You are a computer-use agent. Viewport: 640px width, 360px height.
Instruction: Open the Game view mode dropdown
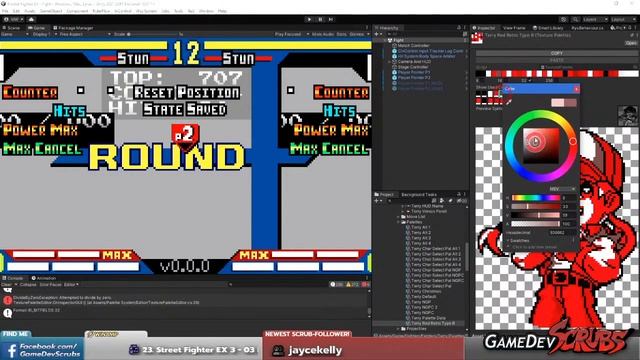tap(15, 34)
